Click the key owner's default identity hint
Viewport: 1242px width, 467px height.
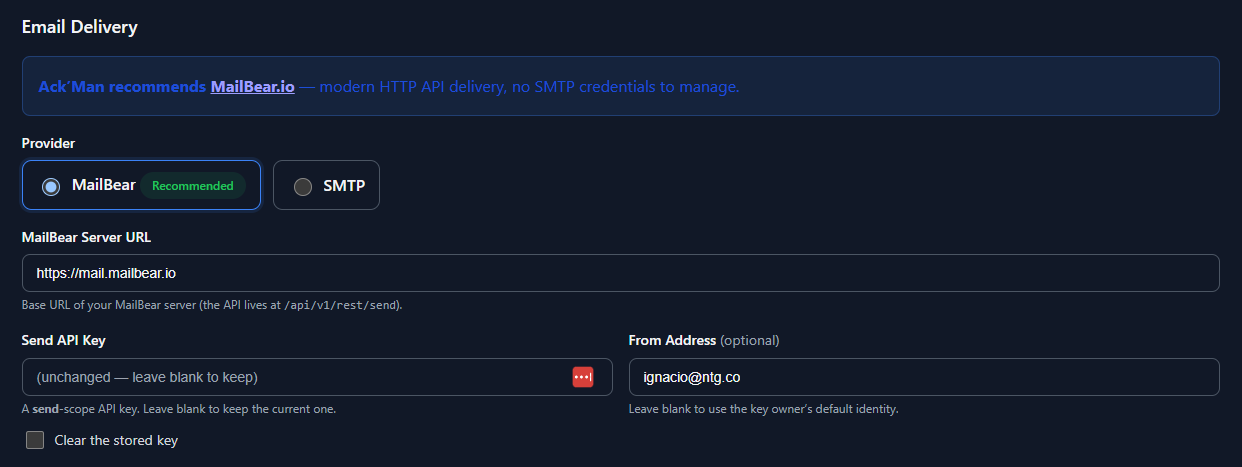coord(764,409)
